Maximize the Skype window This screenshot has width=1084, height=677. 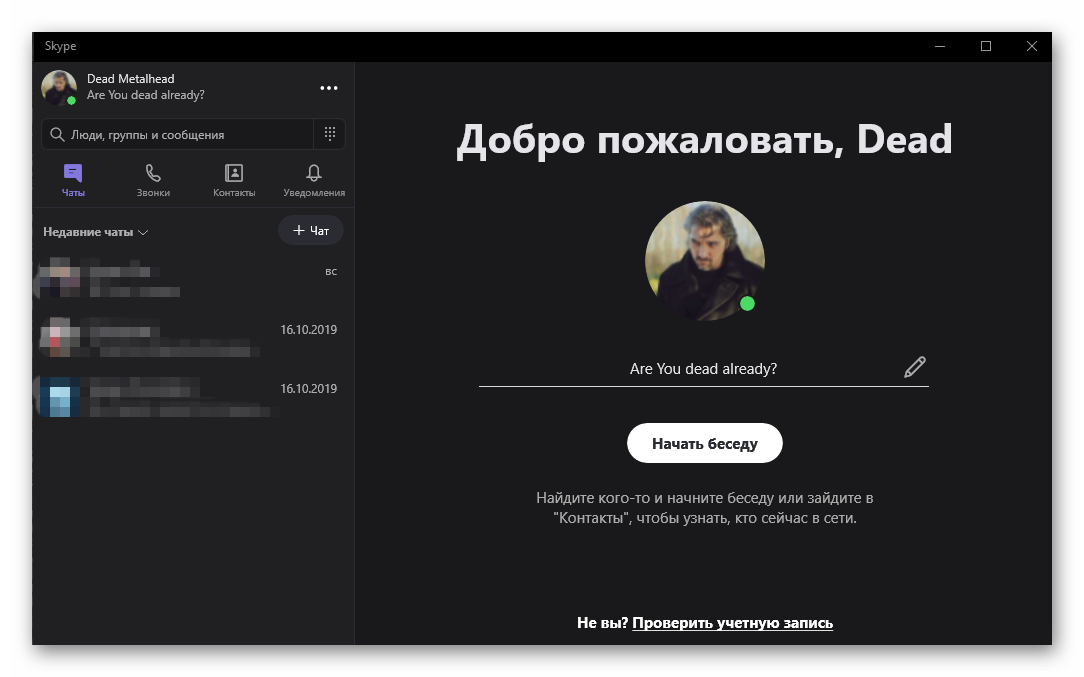(985, 46)
